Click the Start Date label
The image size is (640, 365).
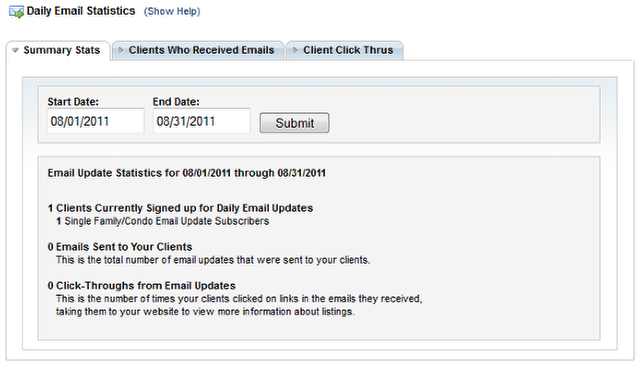pos(73,102)
